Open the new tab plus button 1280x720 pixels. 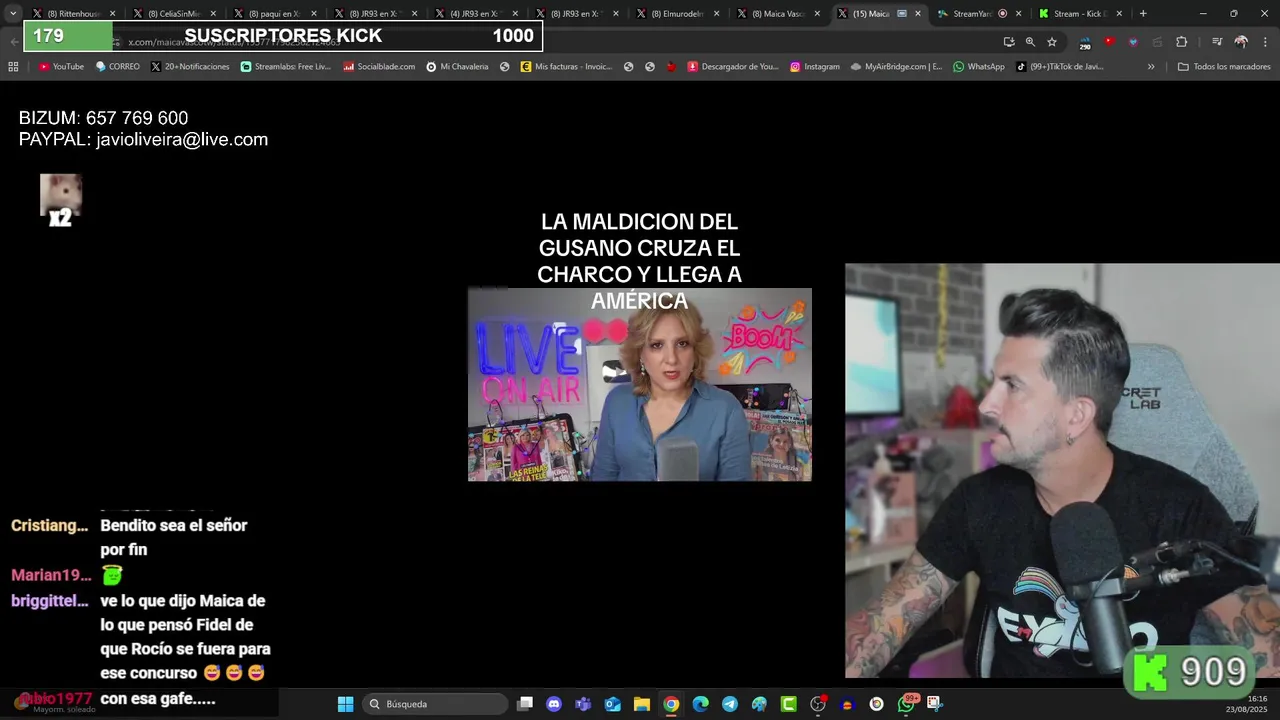(x=1143, y=14)
